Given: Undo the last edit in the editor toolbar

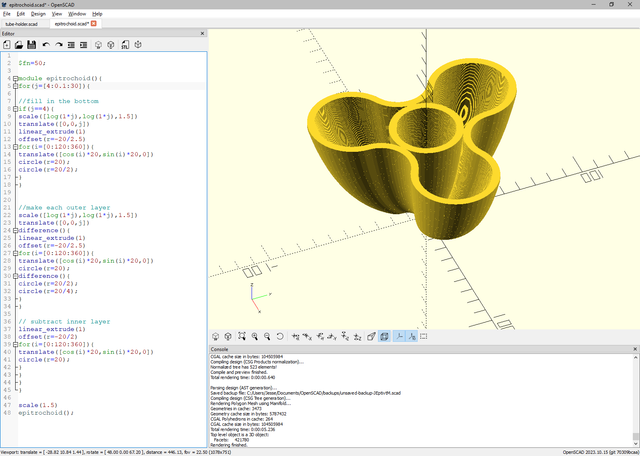Looking at the screenshot, I should [x=46, y=44].
